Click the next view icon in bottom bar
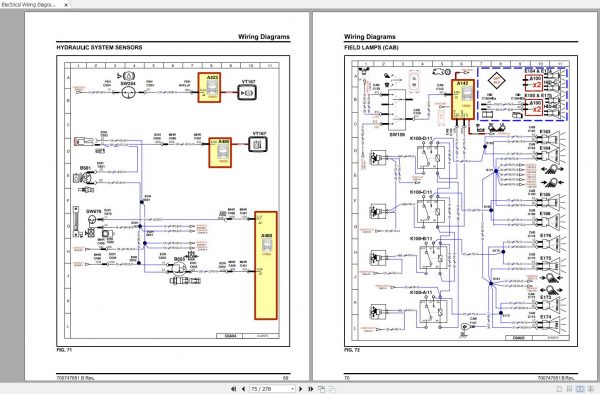The height and width of the screenshot is (394, 600). tap(331, 389)
